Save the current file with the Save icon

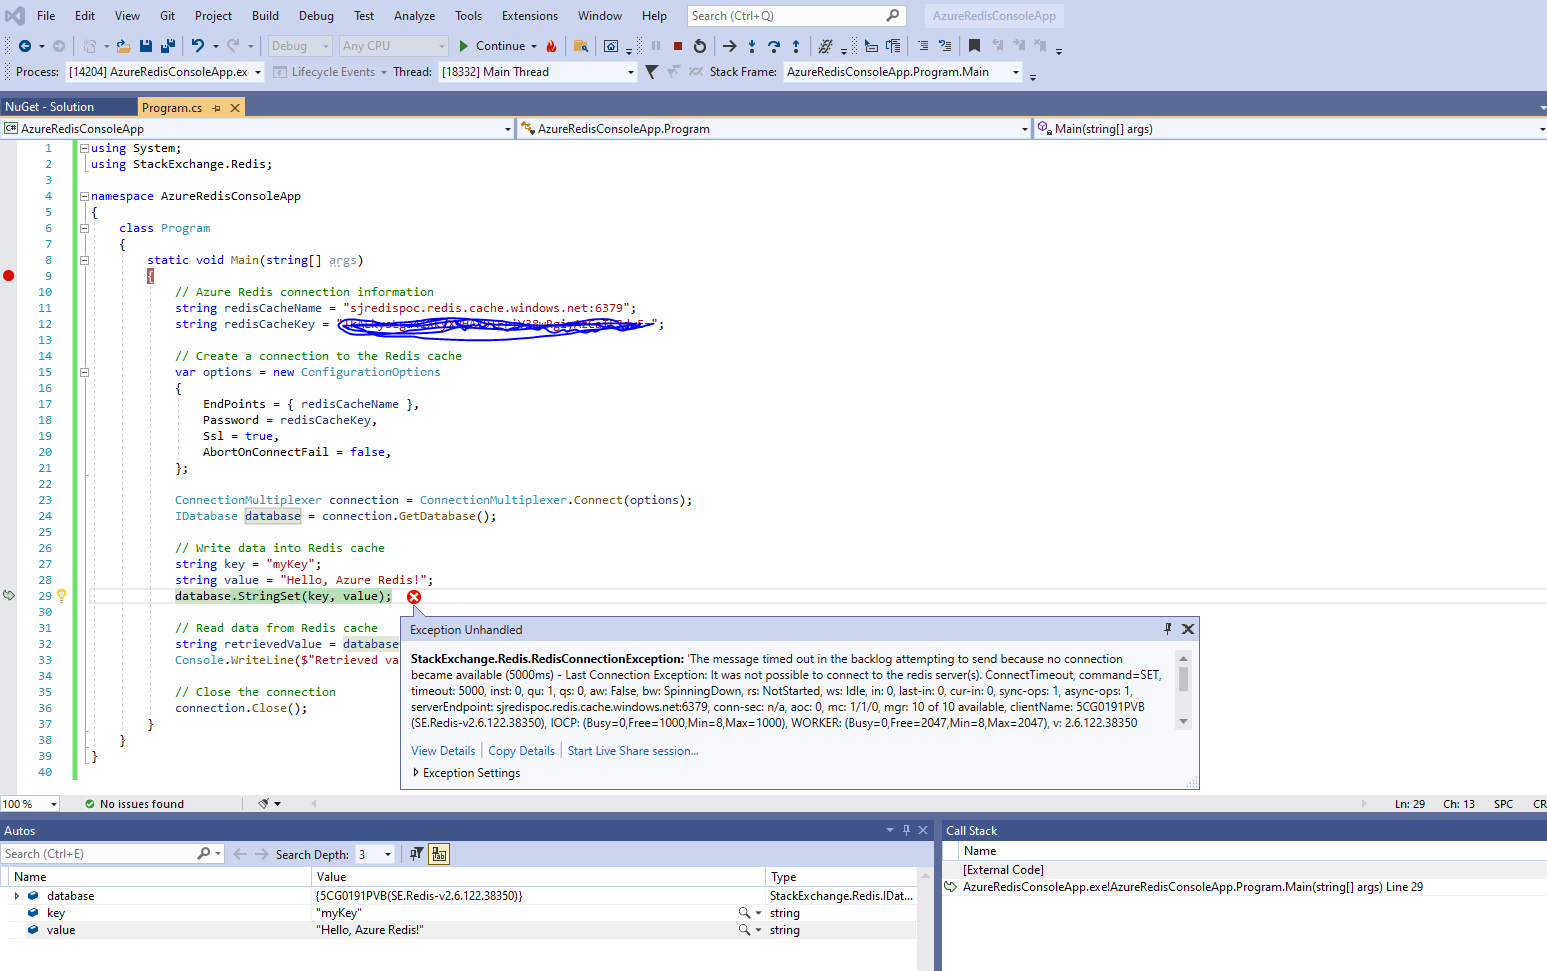tap(146, 46)
